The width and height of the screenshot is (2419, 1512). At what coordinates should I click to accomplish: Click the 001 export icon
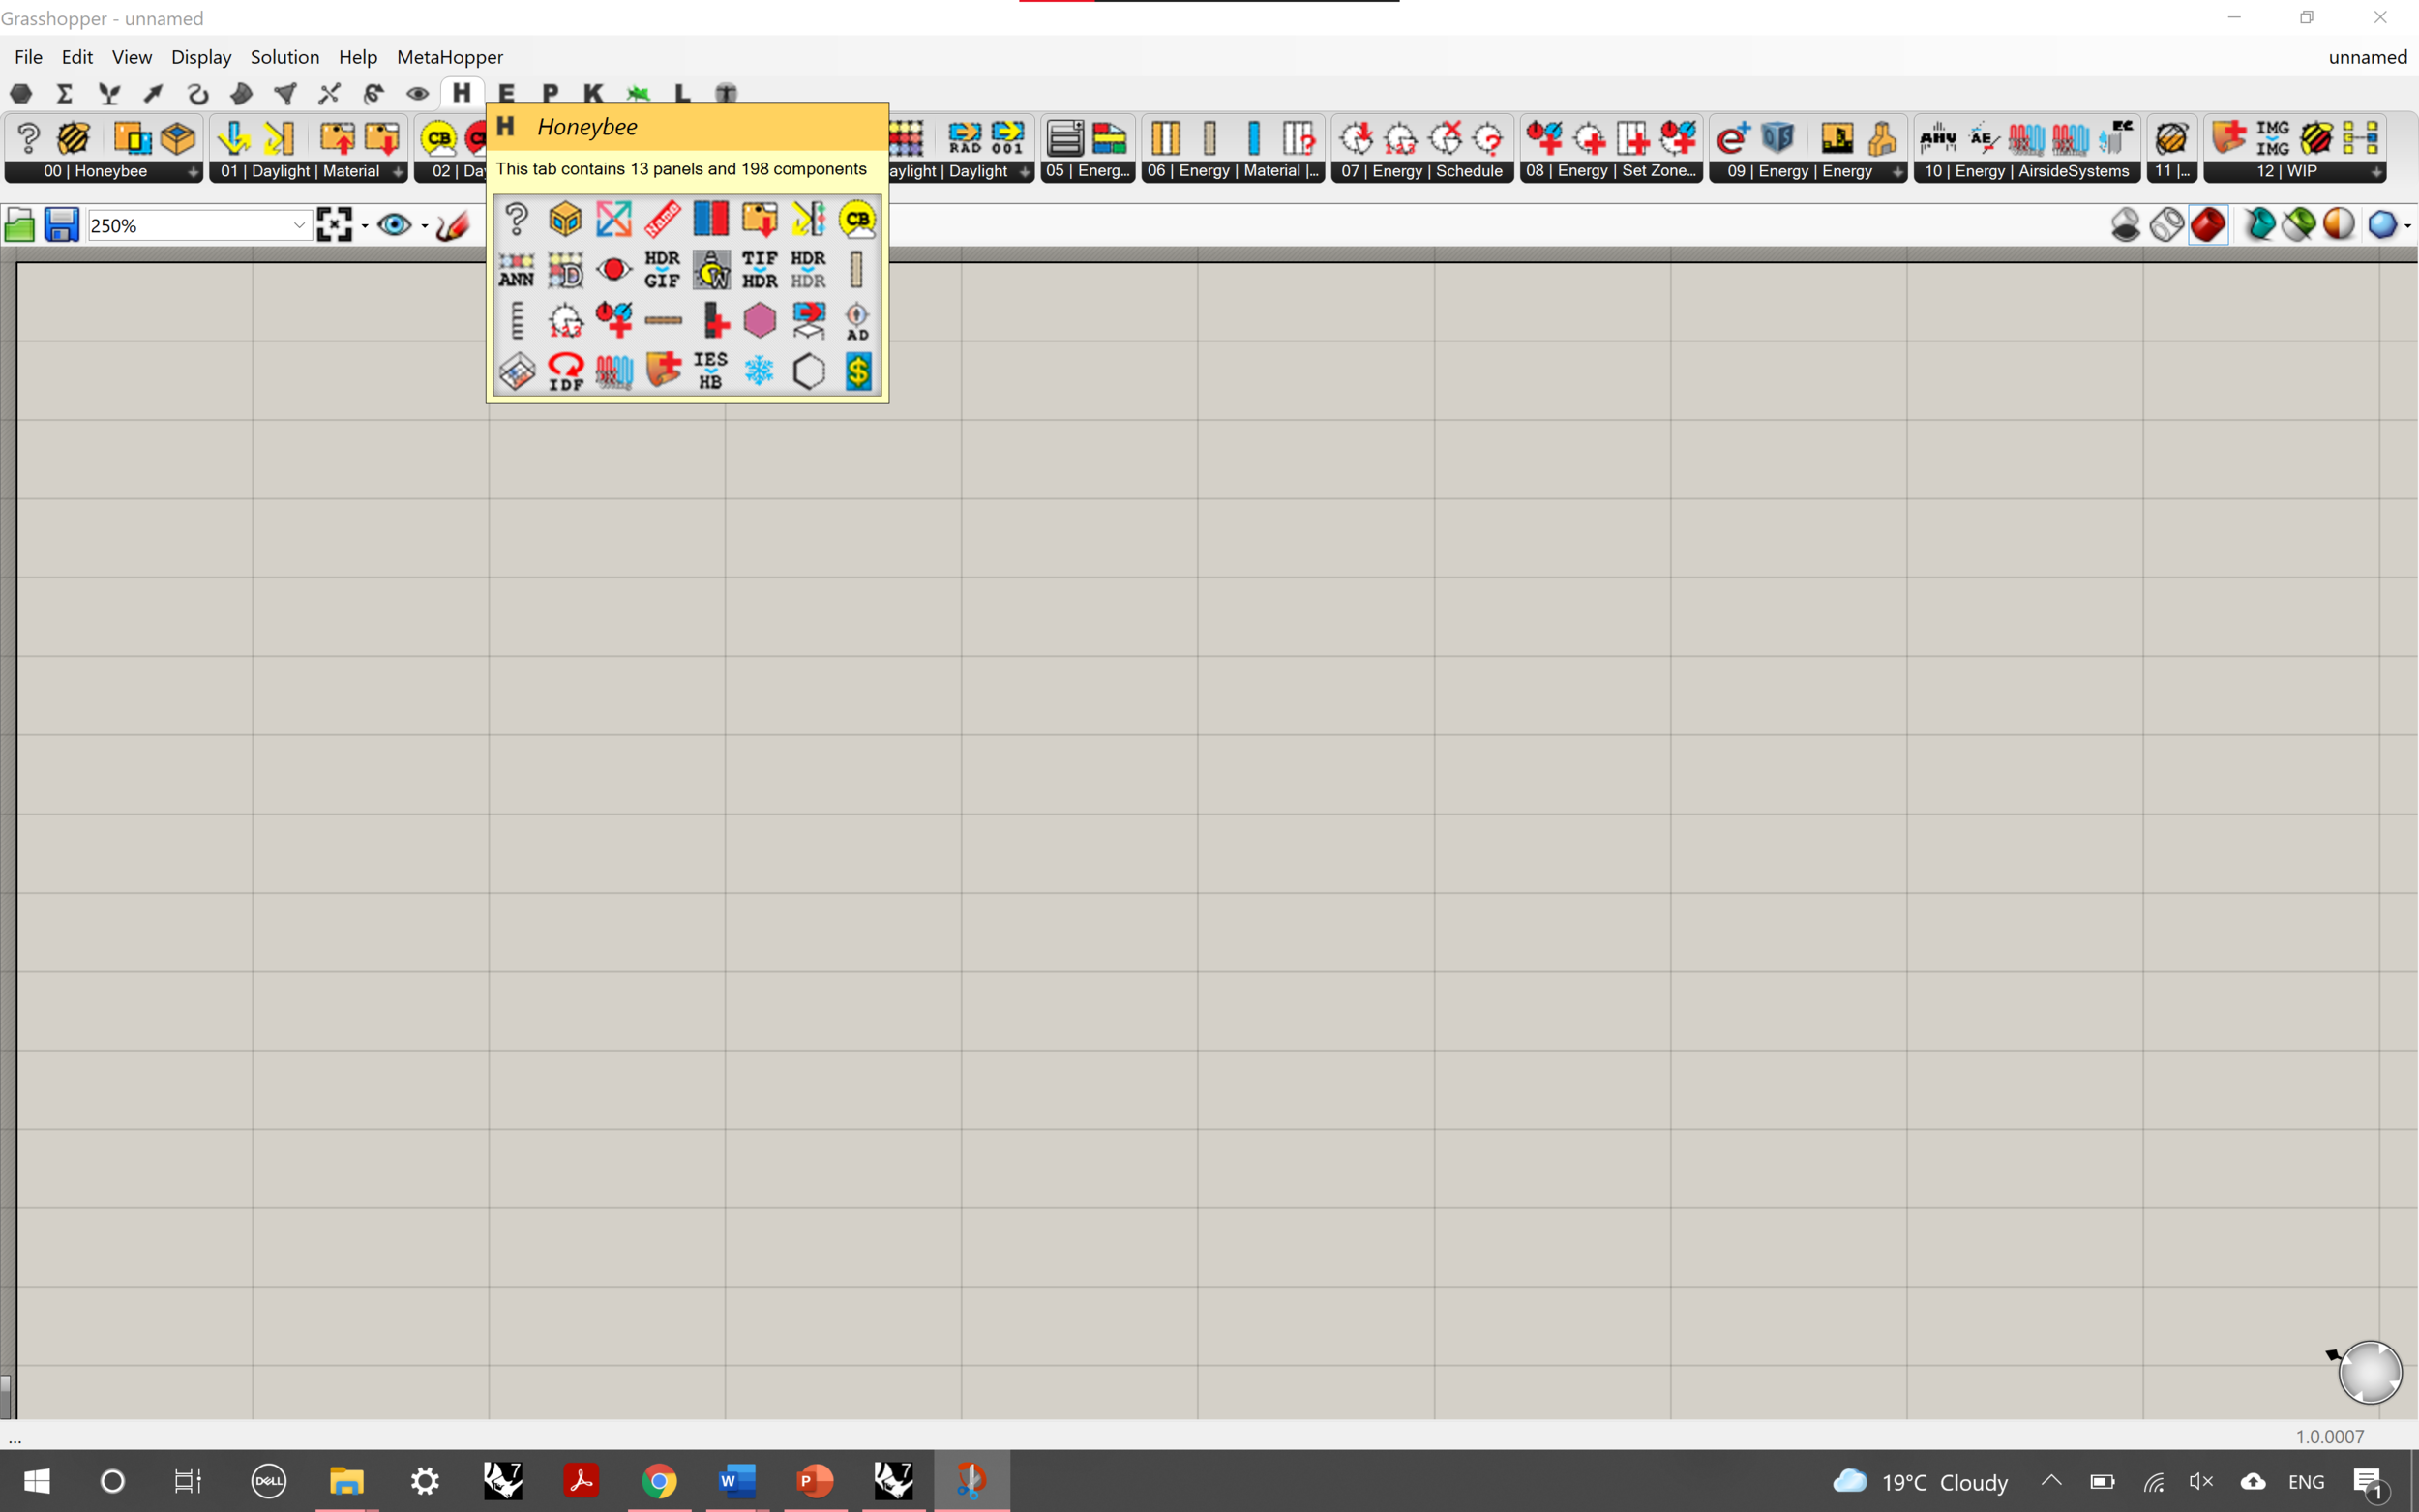(x=1008, y=138)
